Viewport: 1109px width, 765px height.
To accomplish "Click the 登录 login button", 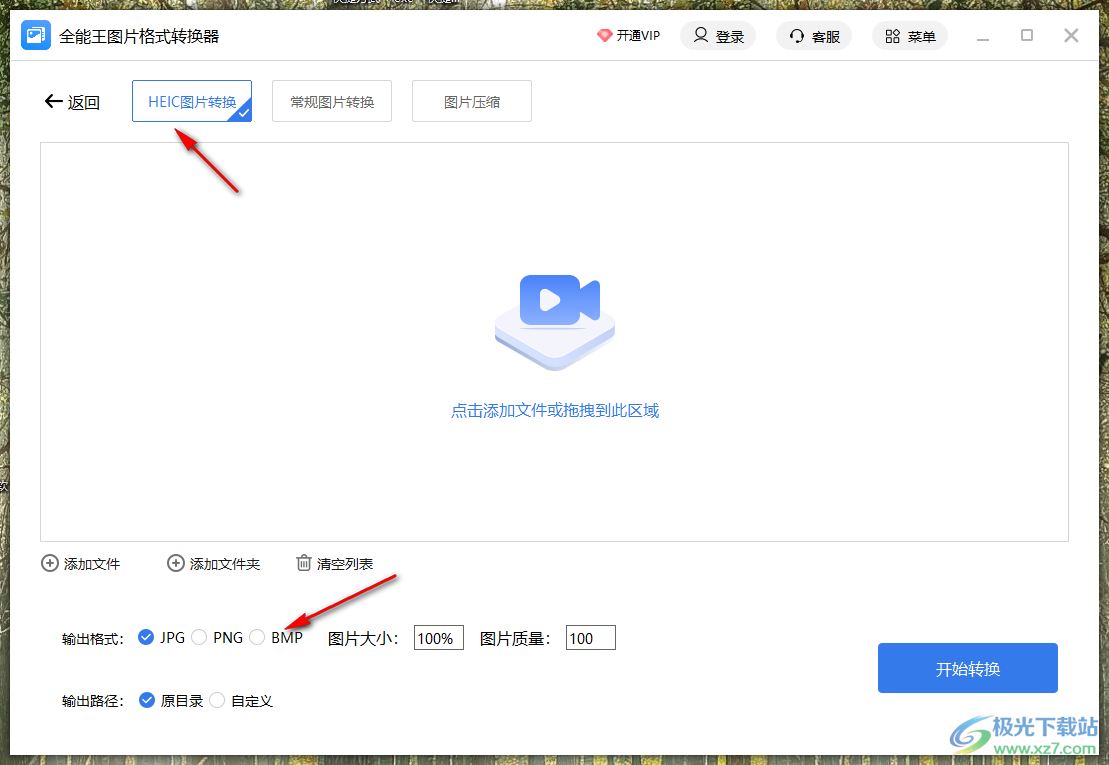I will [x=718, y=36].
